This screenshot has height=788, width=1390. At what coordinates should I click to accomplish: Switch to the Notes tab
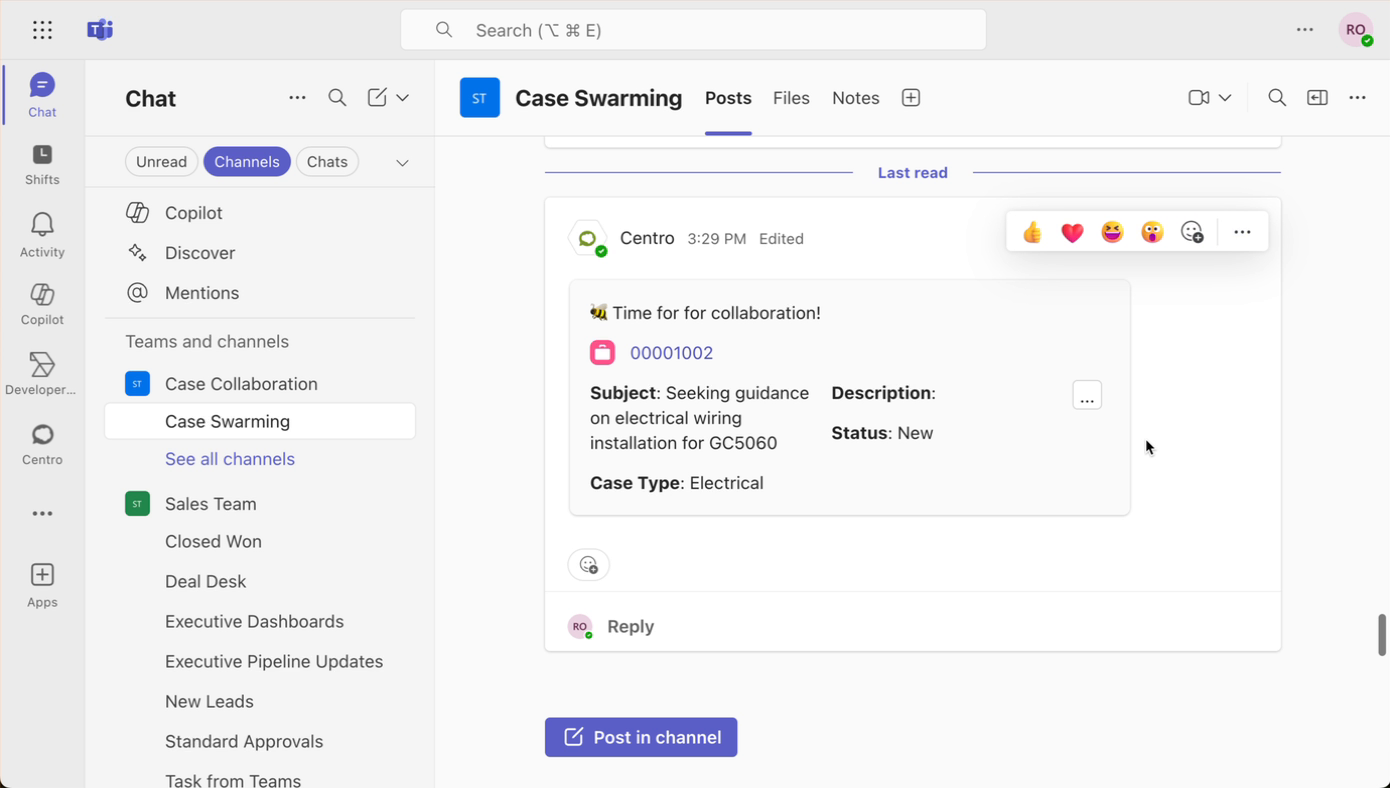(856, 98)
